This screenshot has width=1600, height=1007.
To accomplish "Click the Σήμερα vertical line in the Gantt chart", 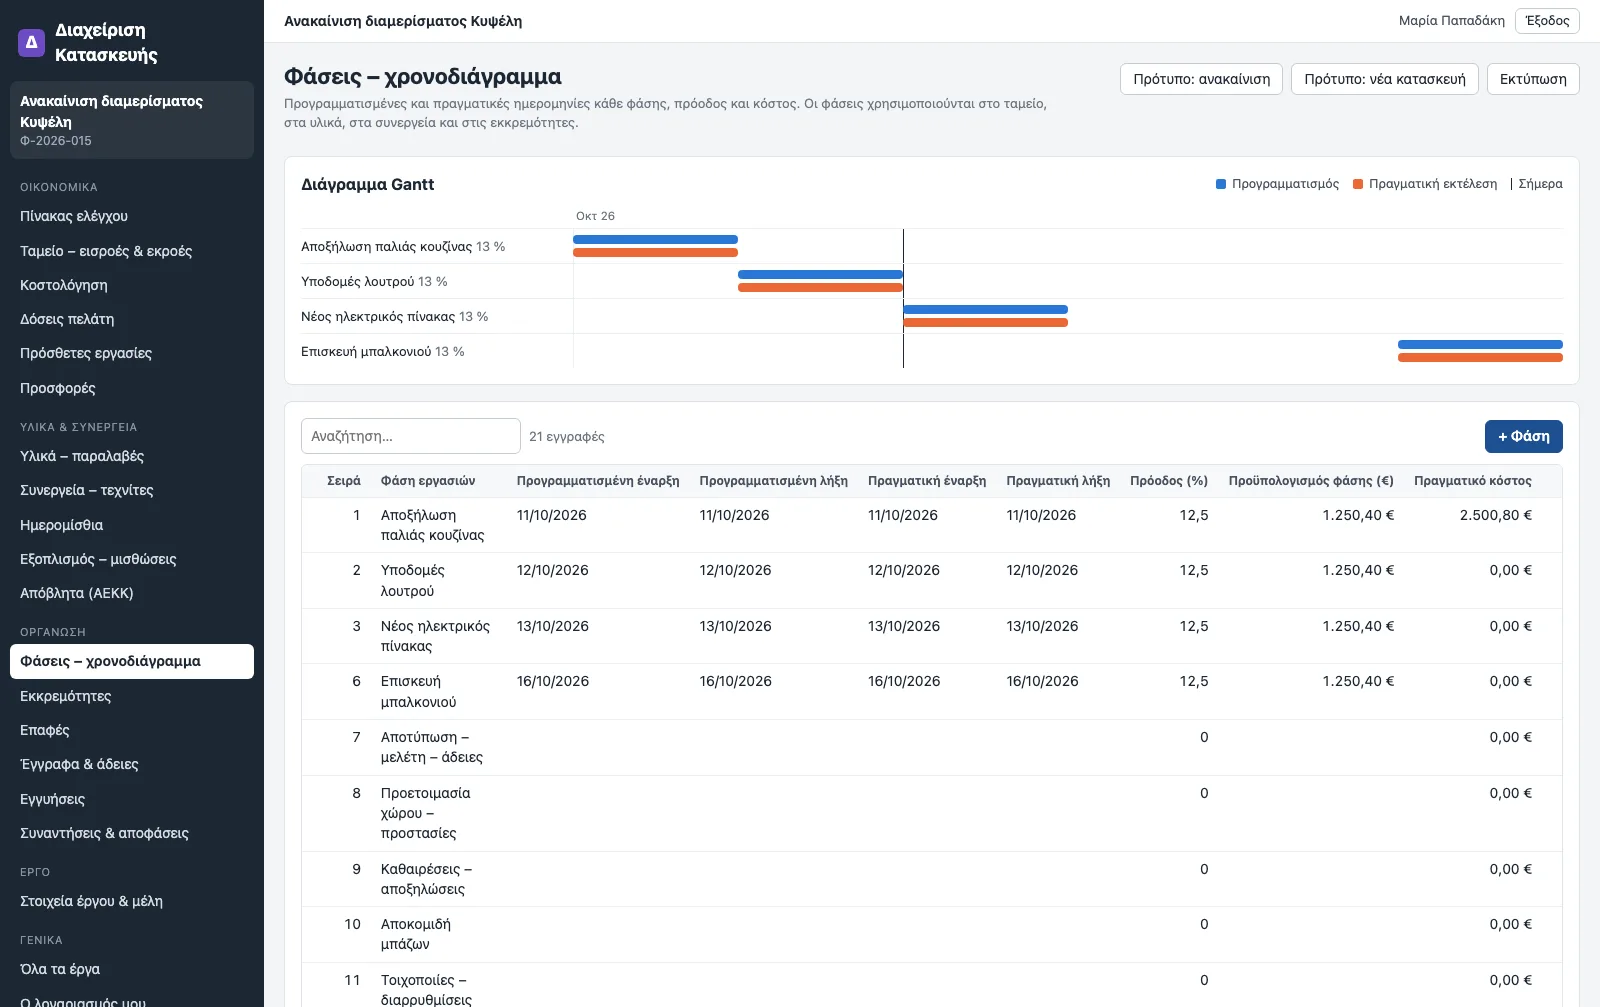I will [903, 298].
